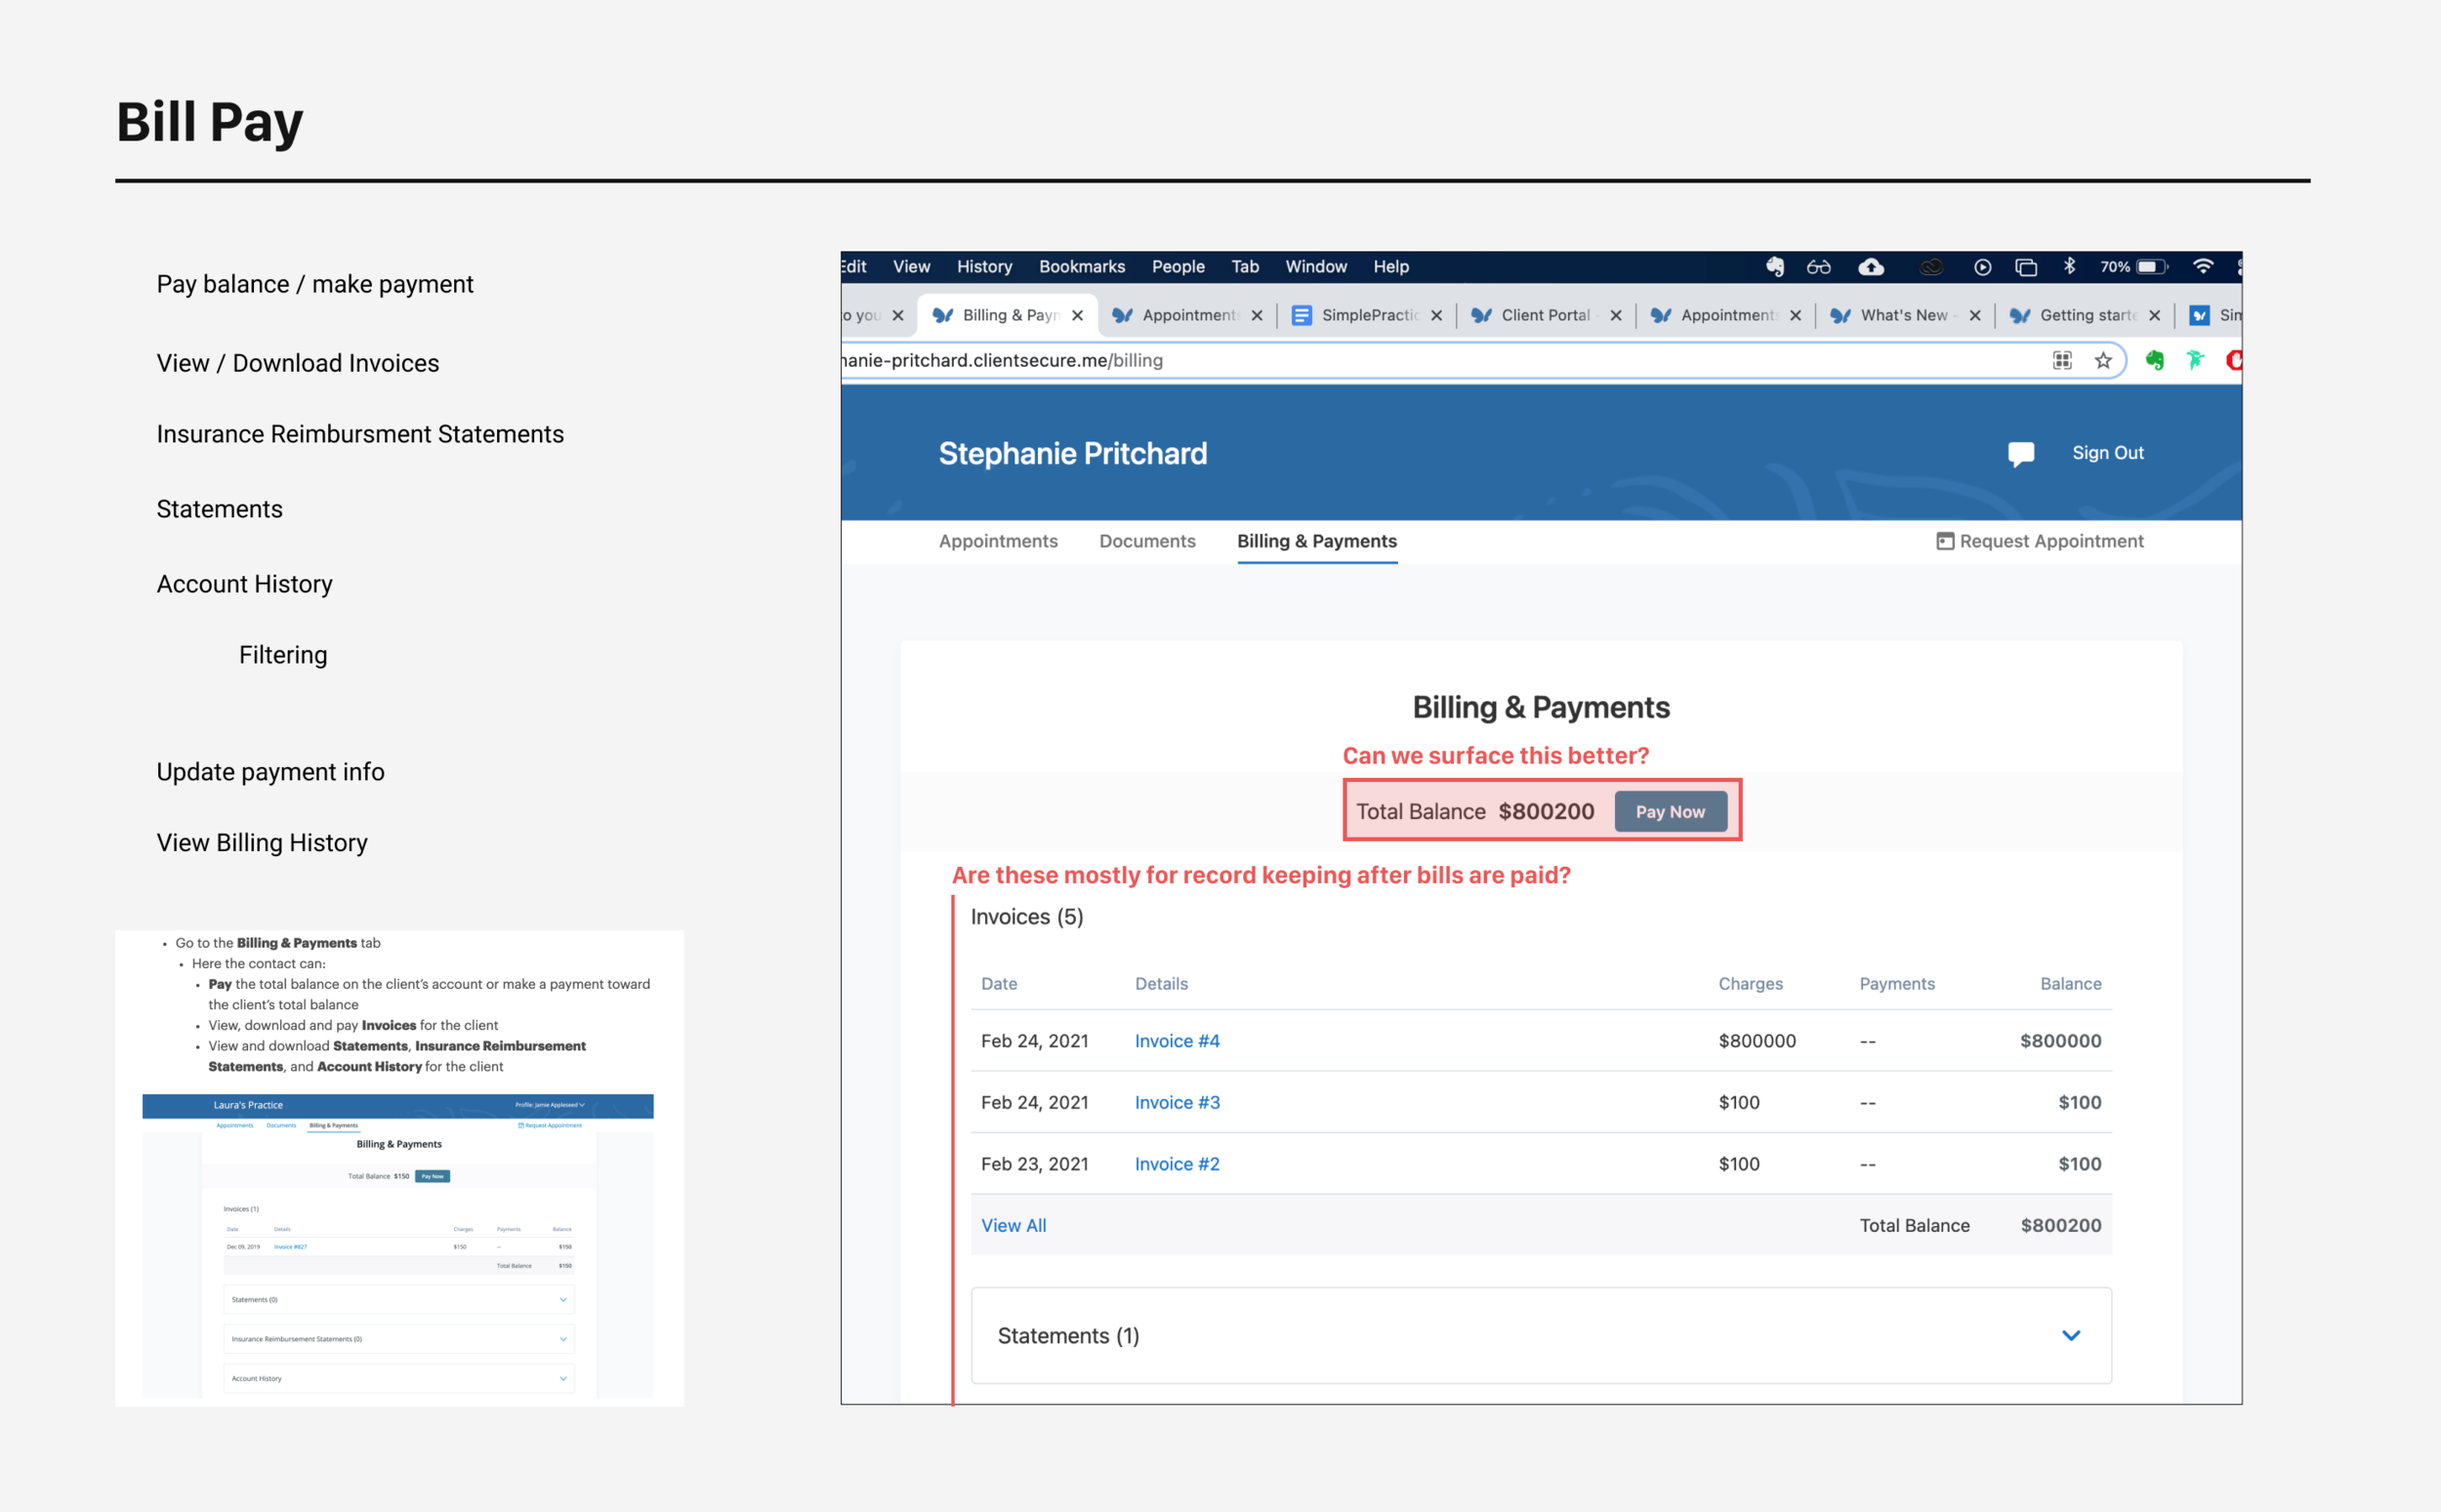Image resolution: width=2441 pixels, height=1512 pixels.
Task: Click the Evernote extension icon in toolbar
Action: [x=2154, y=360]
